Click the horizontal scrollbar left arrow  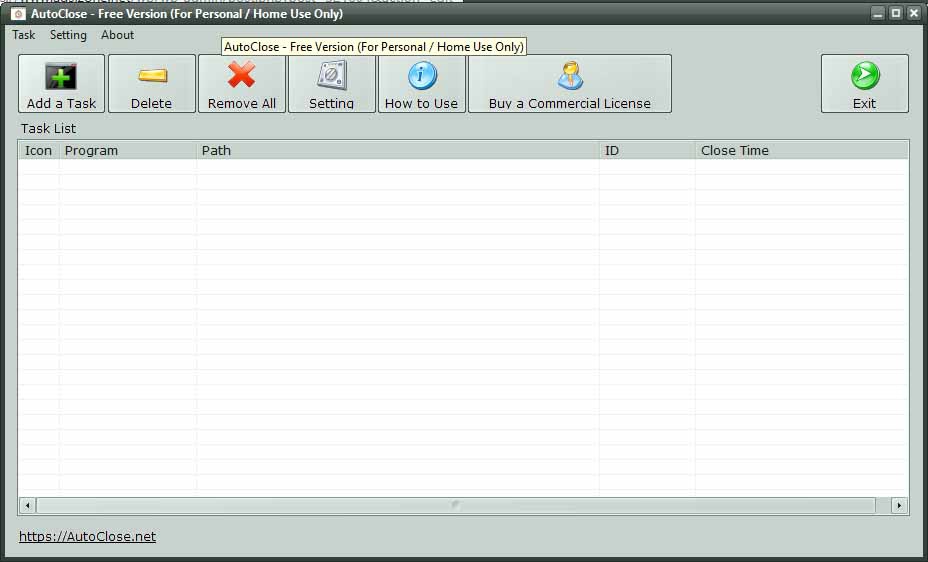[x=27, y=506]
